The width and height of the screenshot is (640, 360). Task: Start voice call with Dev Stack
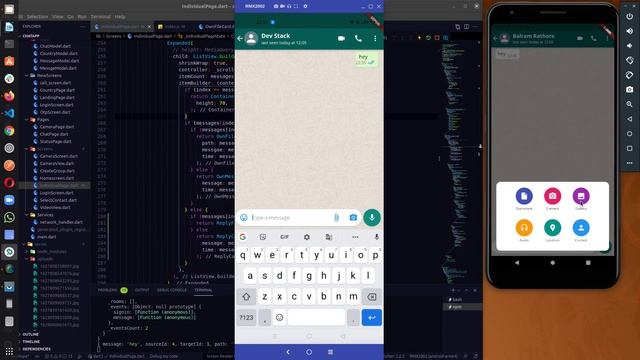tap(358, 38)
